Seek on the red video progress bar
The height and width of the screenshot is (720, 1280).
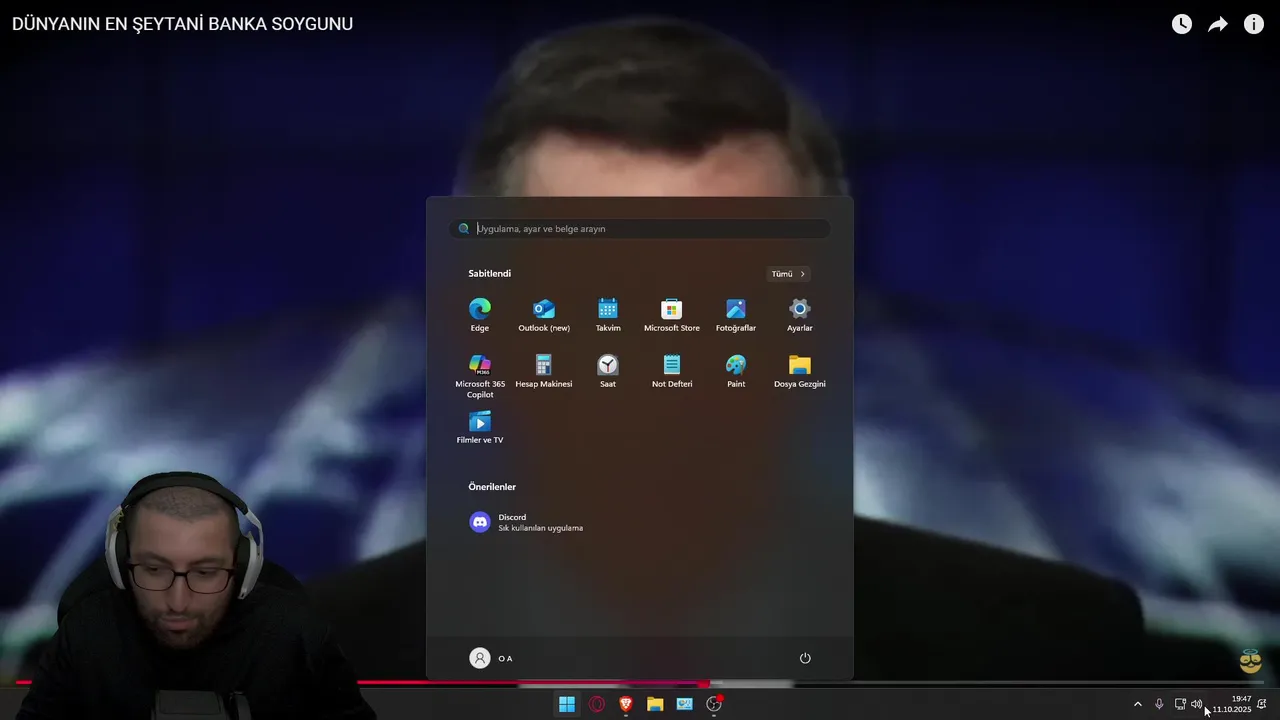point(640,683)
